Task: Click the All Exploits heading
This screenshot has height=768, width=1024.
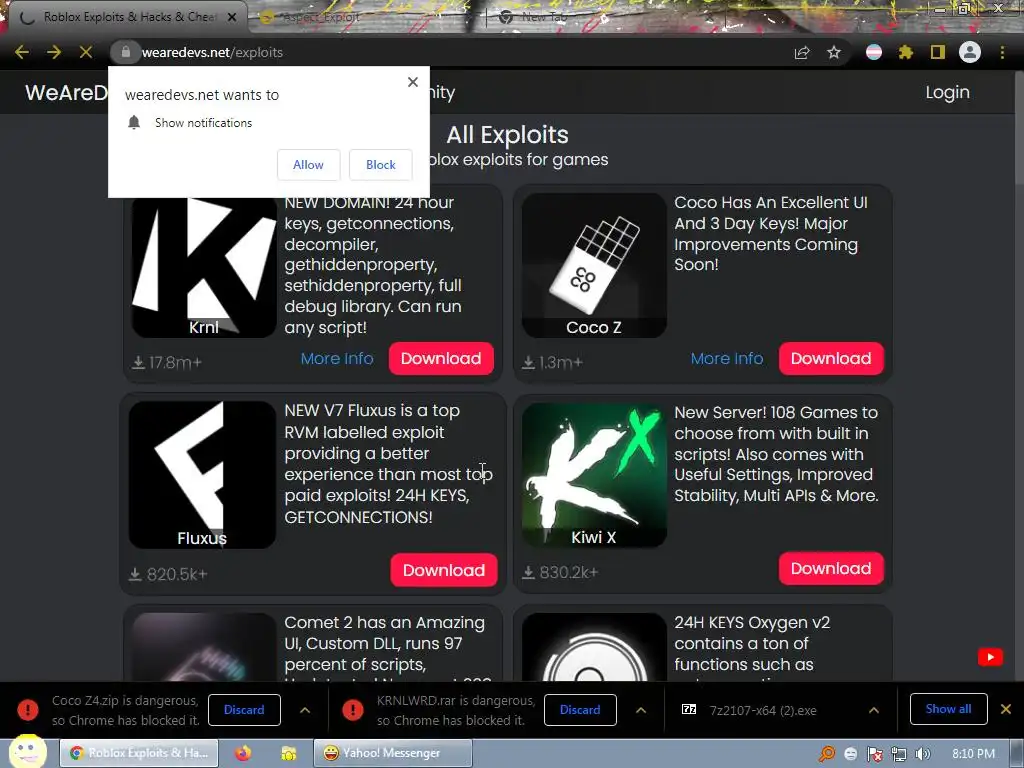Action: pyautogui.click(x=507, y=135)
